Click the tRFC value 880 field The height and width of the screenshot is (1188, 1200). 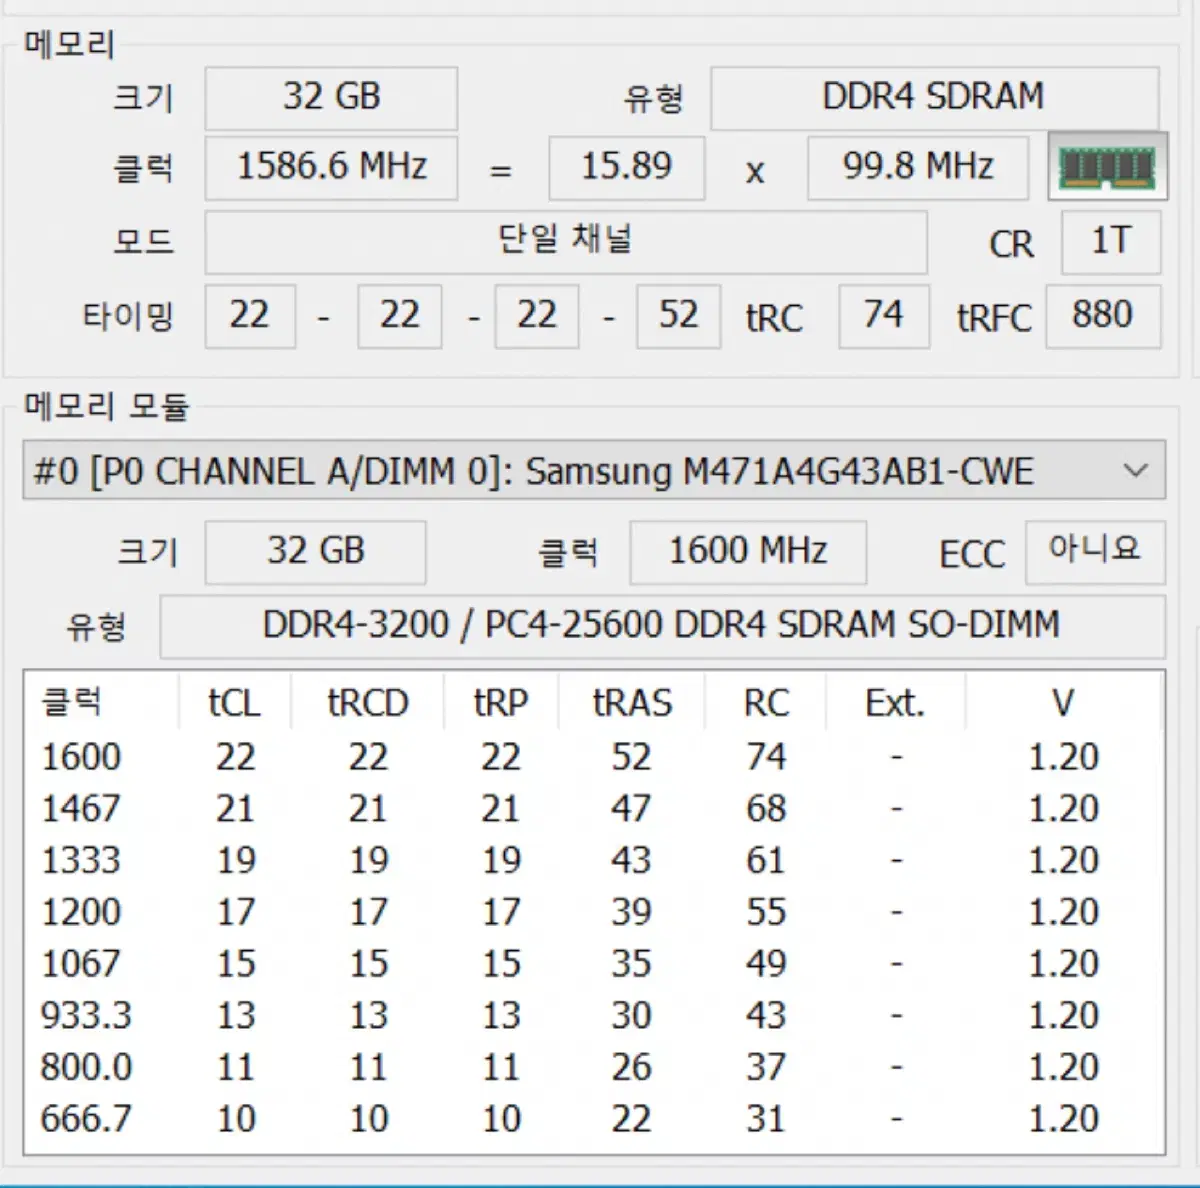pyautogui.click(x=1103, y=316)
